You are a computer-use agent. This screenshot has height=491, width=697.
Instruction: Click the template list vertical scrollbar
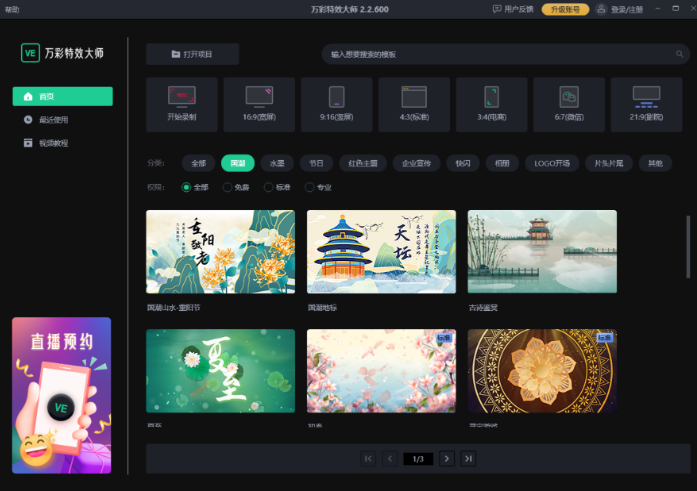click(688, 247)
